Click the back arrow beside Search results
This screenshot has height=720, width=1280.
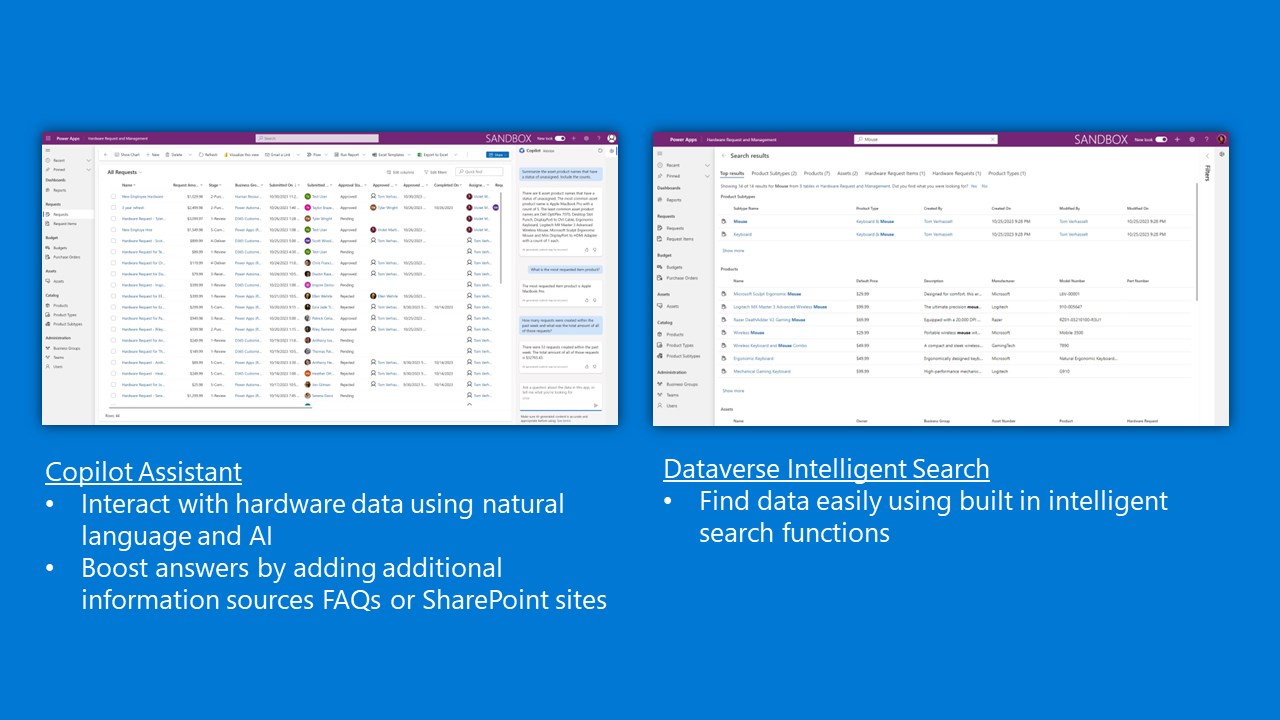723,155
